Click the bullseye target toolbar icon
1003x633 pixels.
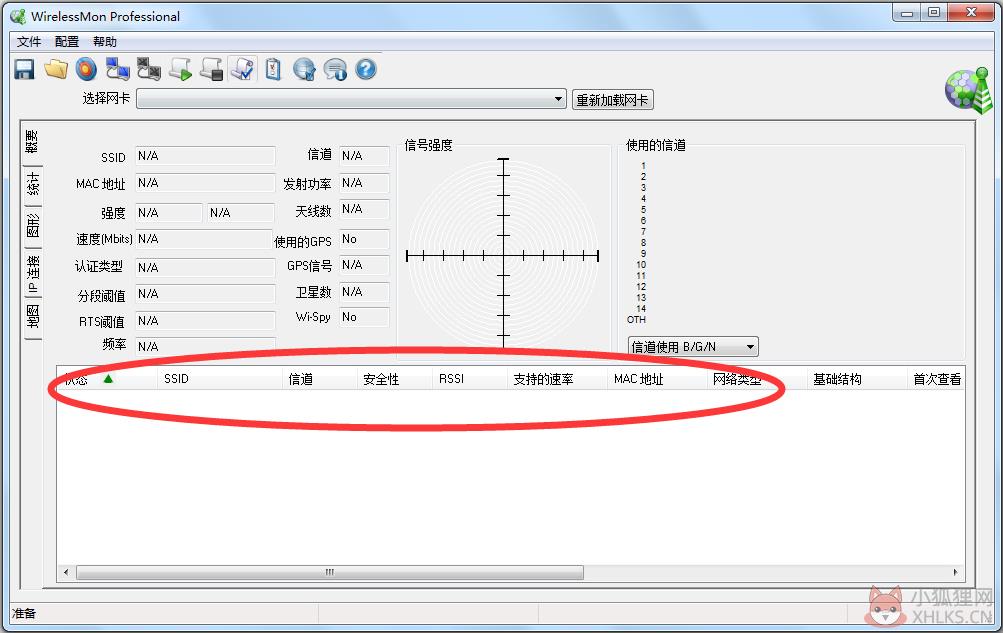[86, 69]
